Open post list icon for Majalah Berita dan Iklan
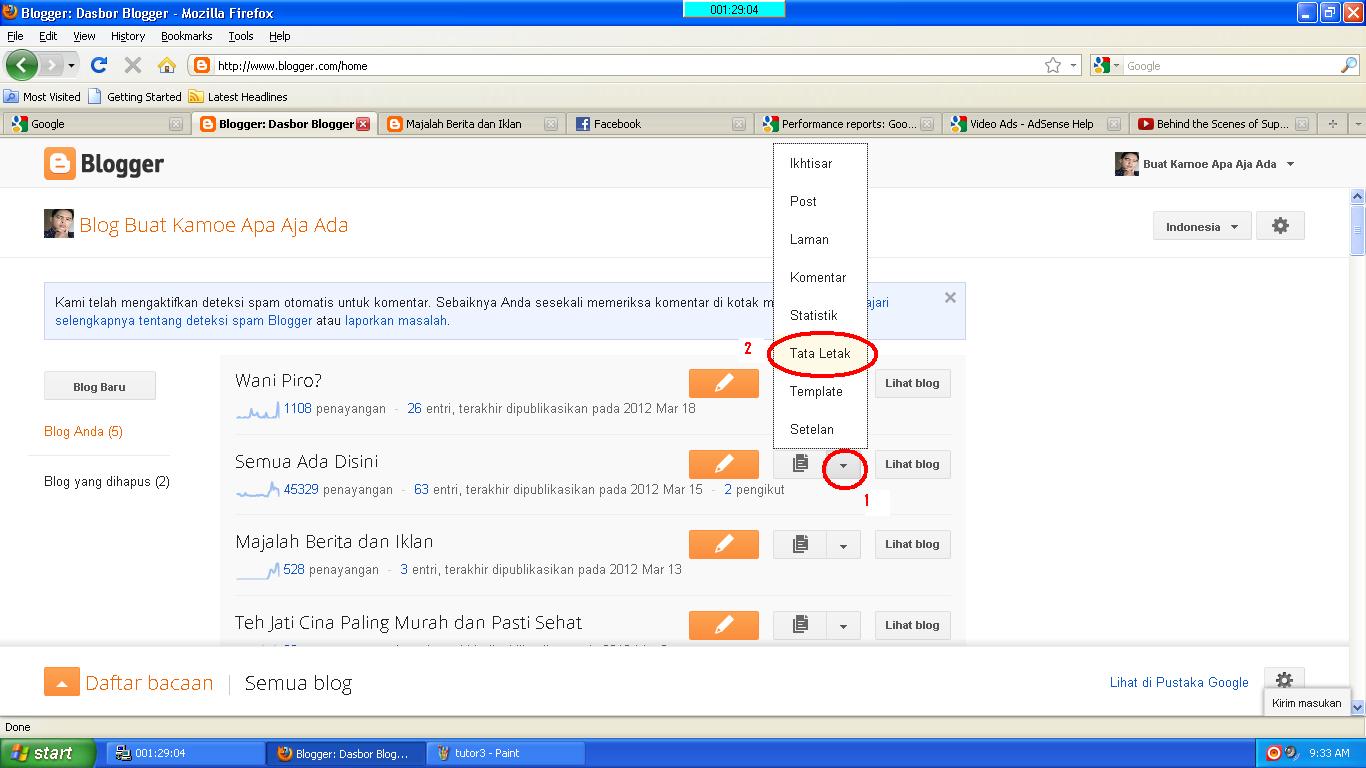Viewport: 1366px width, 768px height. [800, 544]
